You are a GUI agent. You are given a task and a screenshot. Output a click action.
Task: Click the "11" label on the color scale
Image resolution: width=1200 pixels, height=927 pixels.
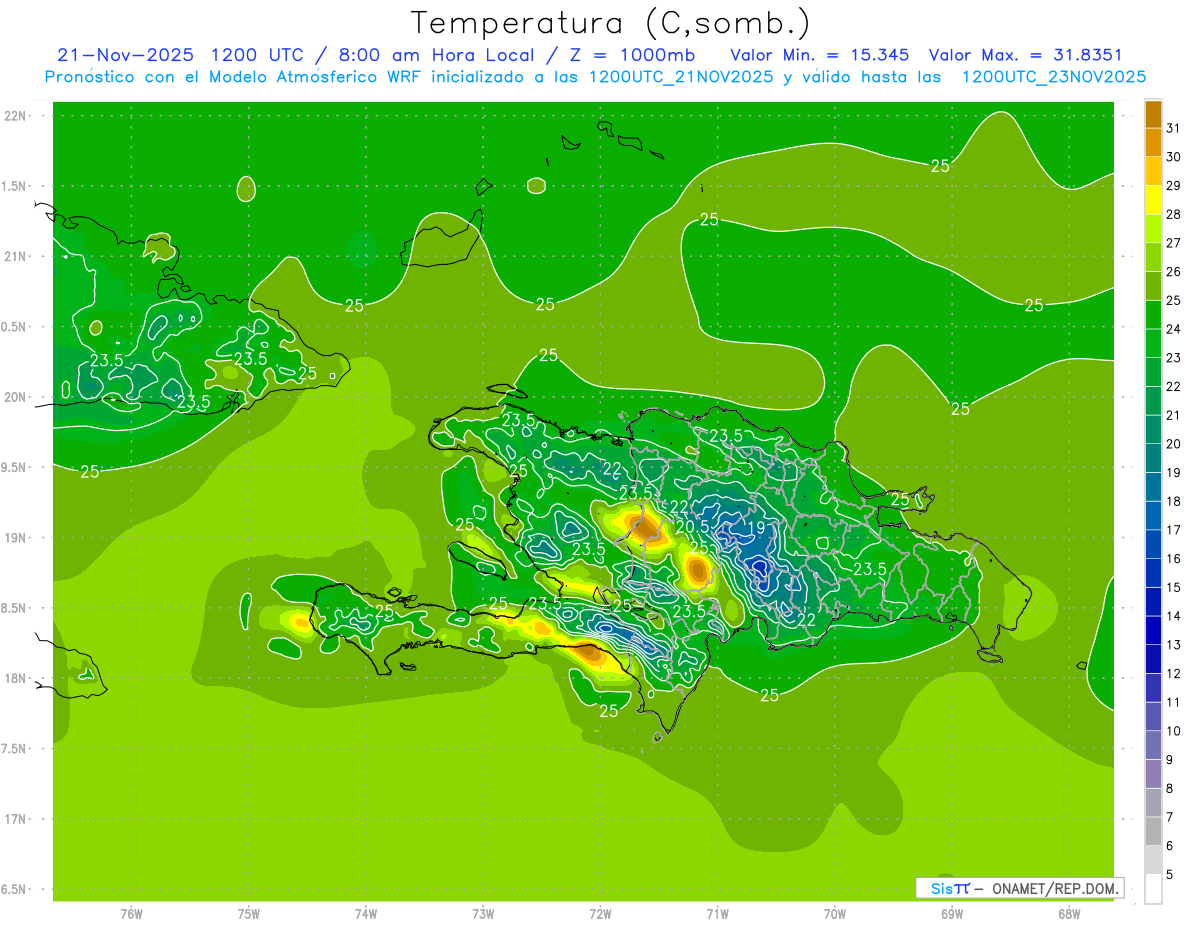point(1173,702)
